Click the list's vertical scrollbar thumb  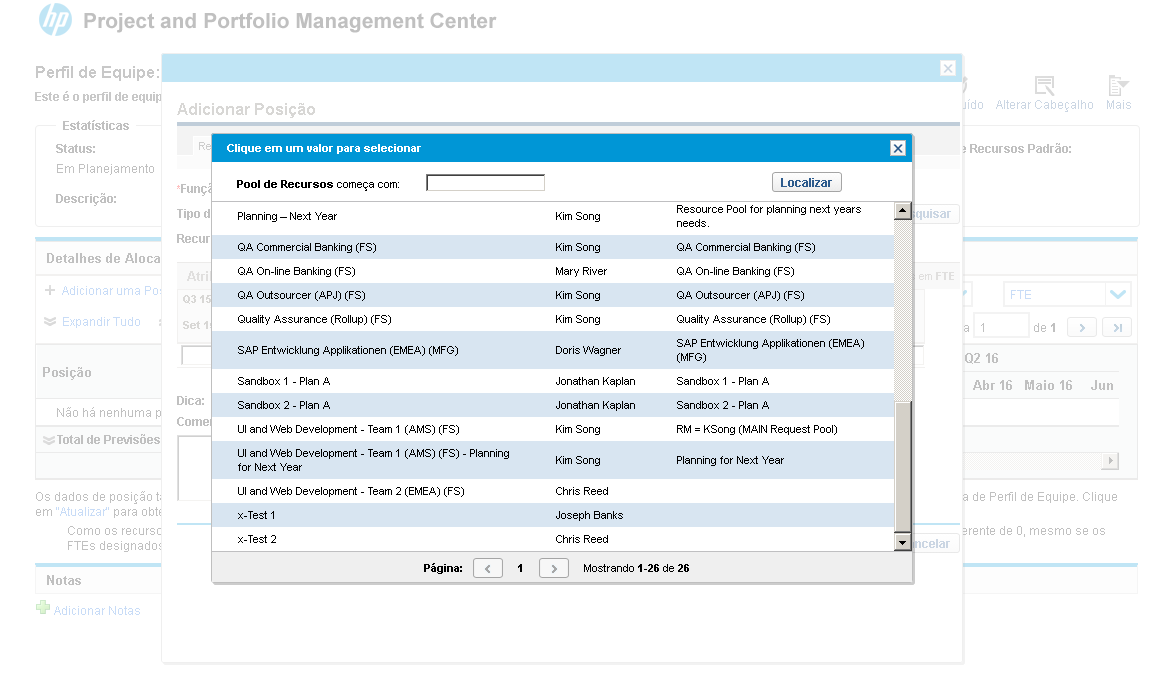click(903, 465)
